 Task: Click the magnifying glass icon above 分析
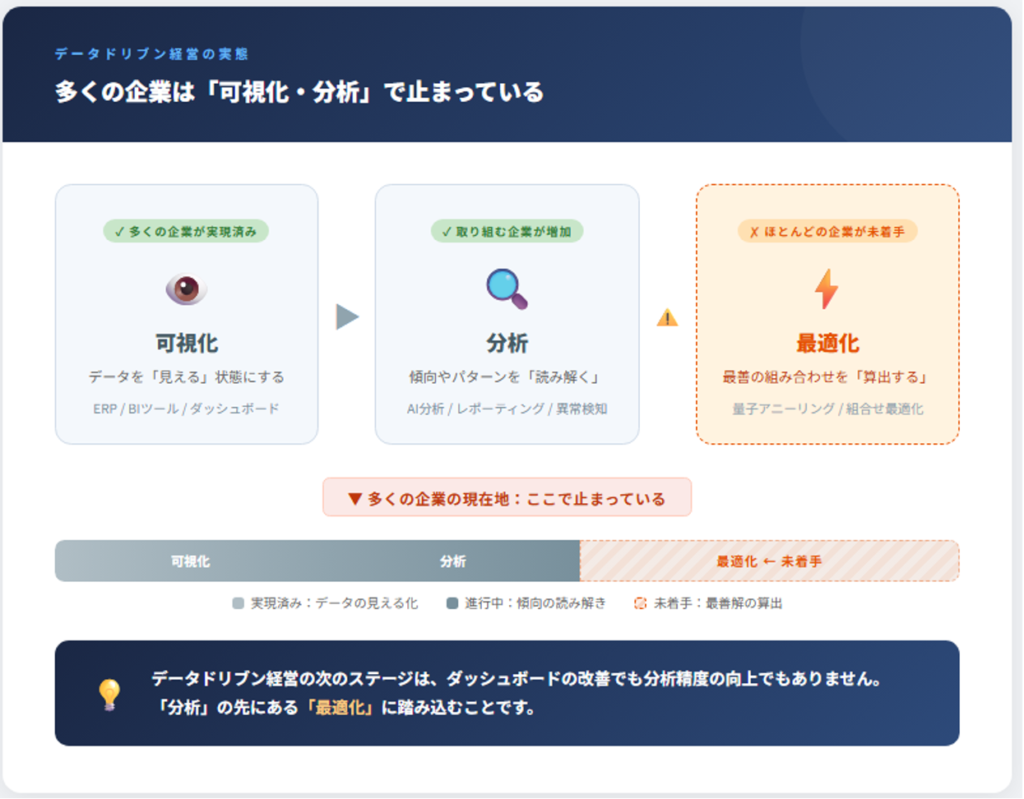[x=507, y=289]
